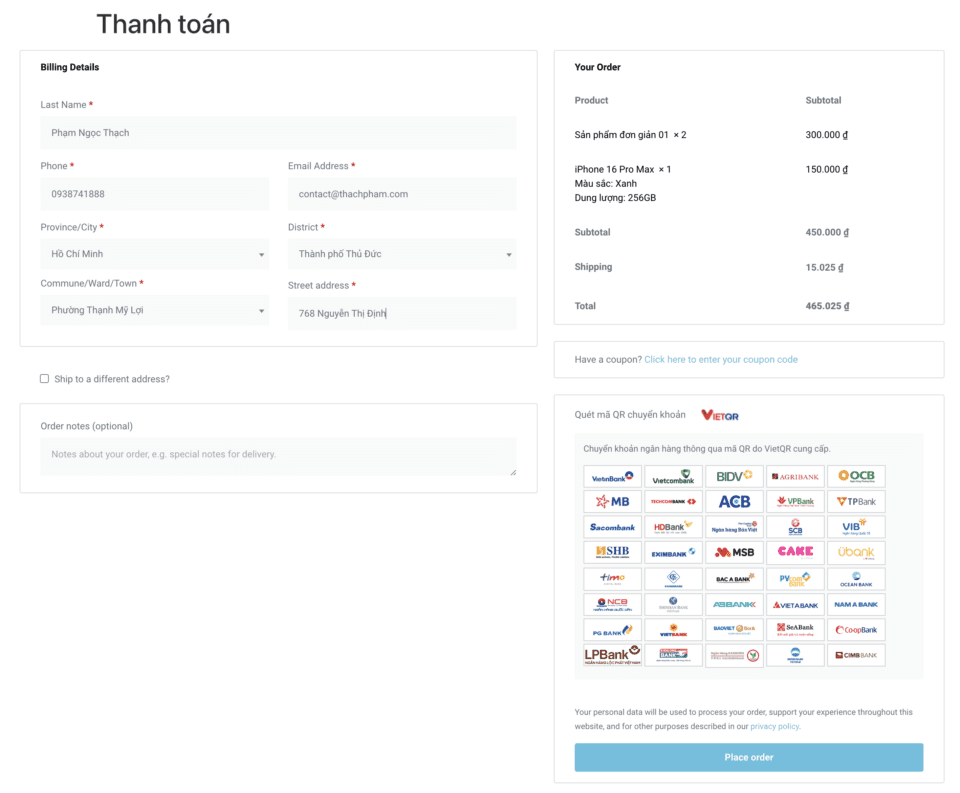Open the Commune/Ward/Town dropdown
Screen dimensions: 960x793
tap(155, 310)
